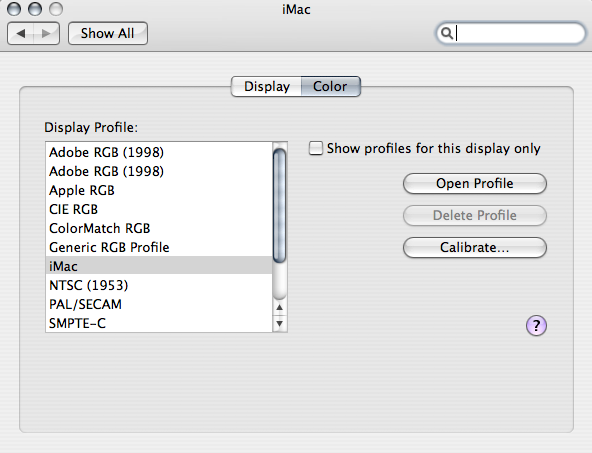Open the selected profile with Open Profile
The width and height of the screenshot is (592, 453).
pyautogui.click(x=475, y=183)
